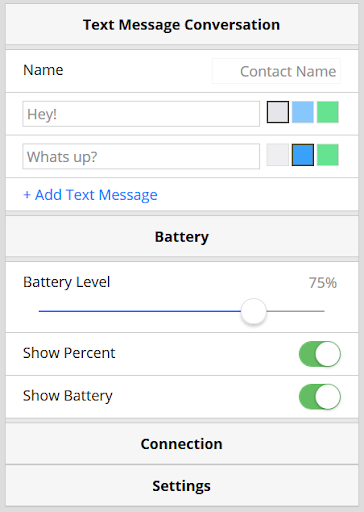This screenshot has height=512, width=364.
Task: Pick green bubble color for Hey! message
Action: click(328, 112)
